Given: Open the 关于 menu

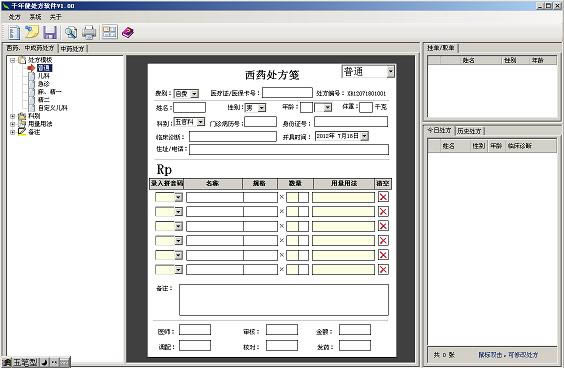Looking at the screenshot, I should (x=56, y=17).
